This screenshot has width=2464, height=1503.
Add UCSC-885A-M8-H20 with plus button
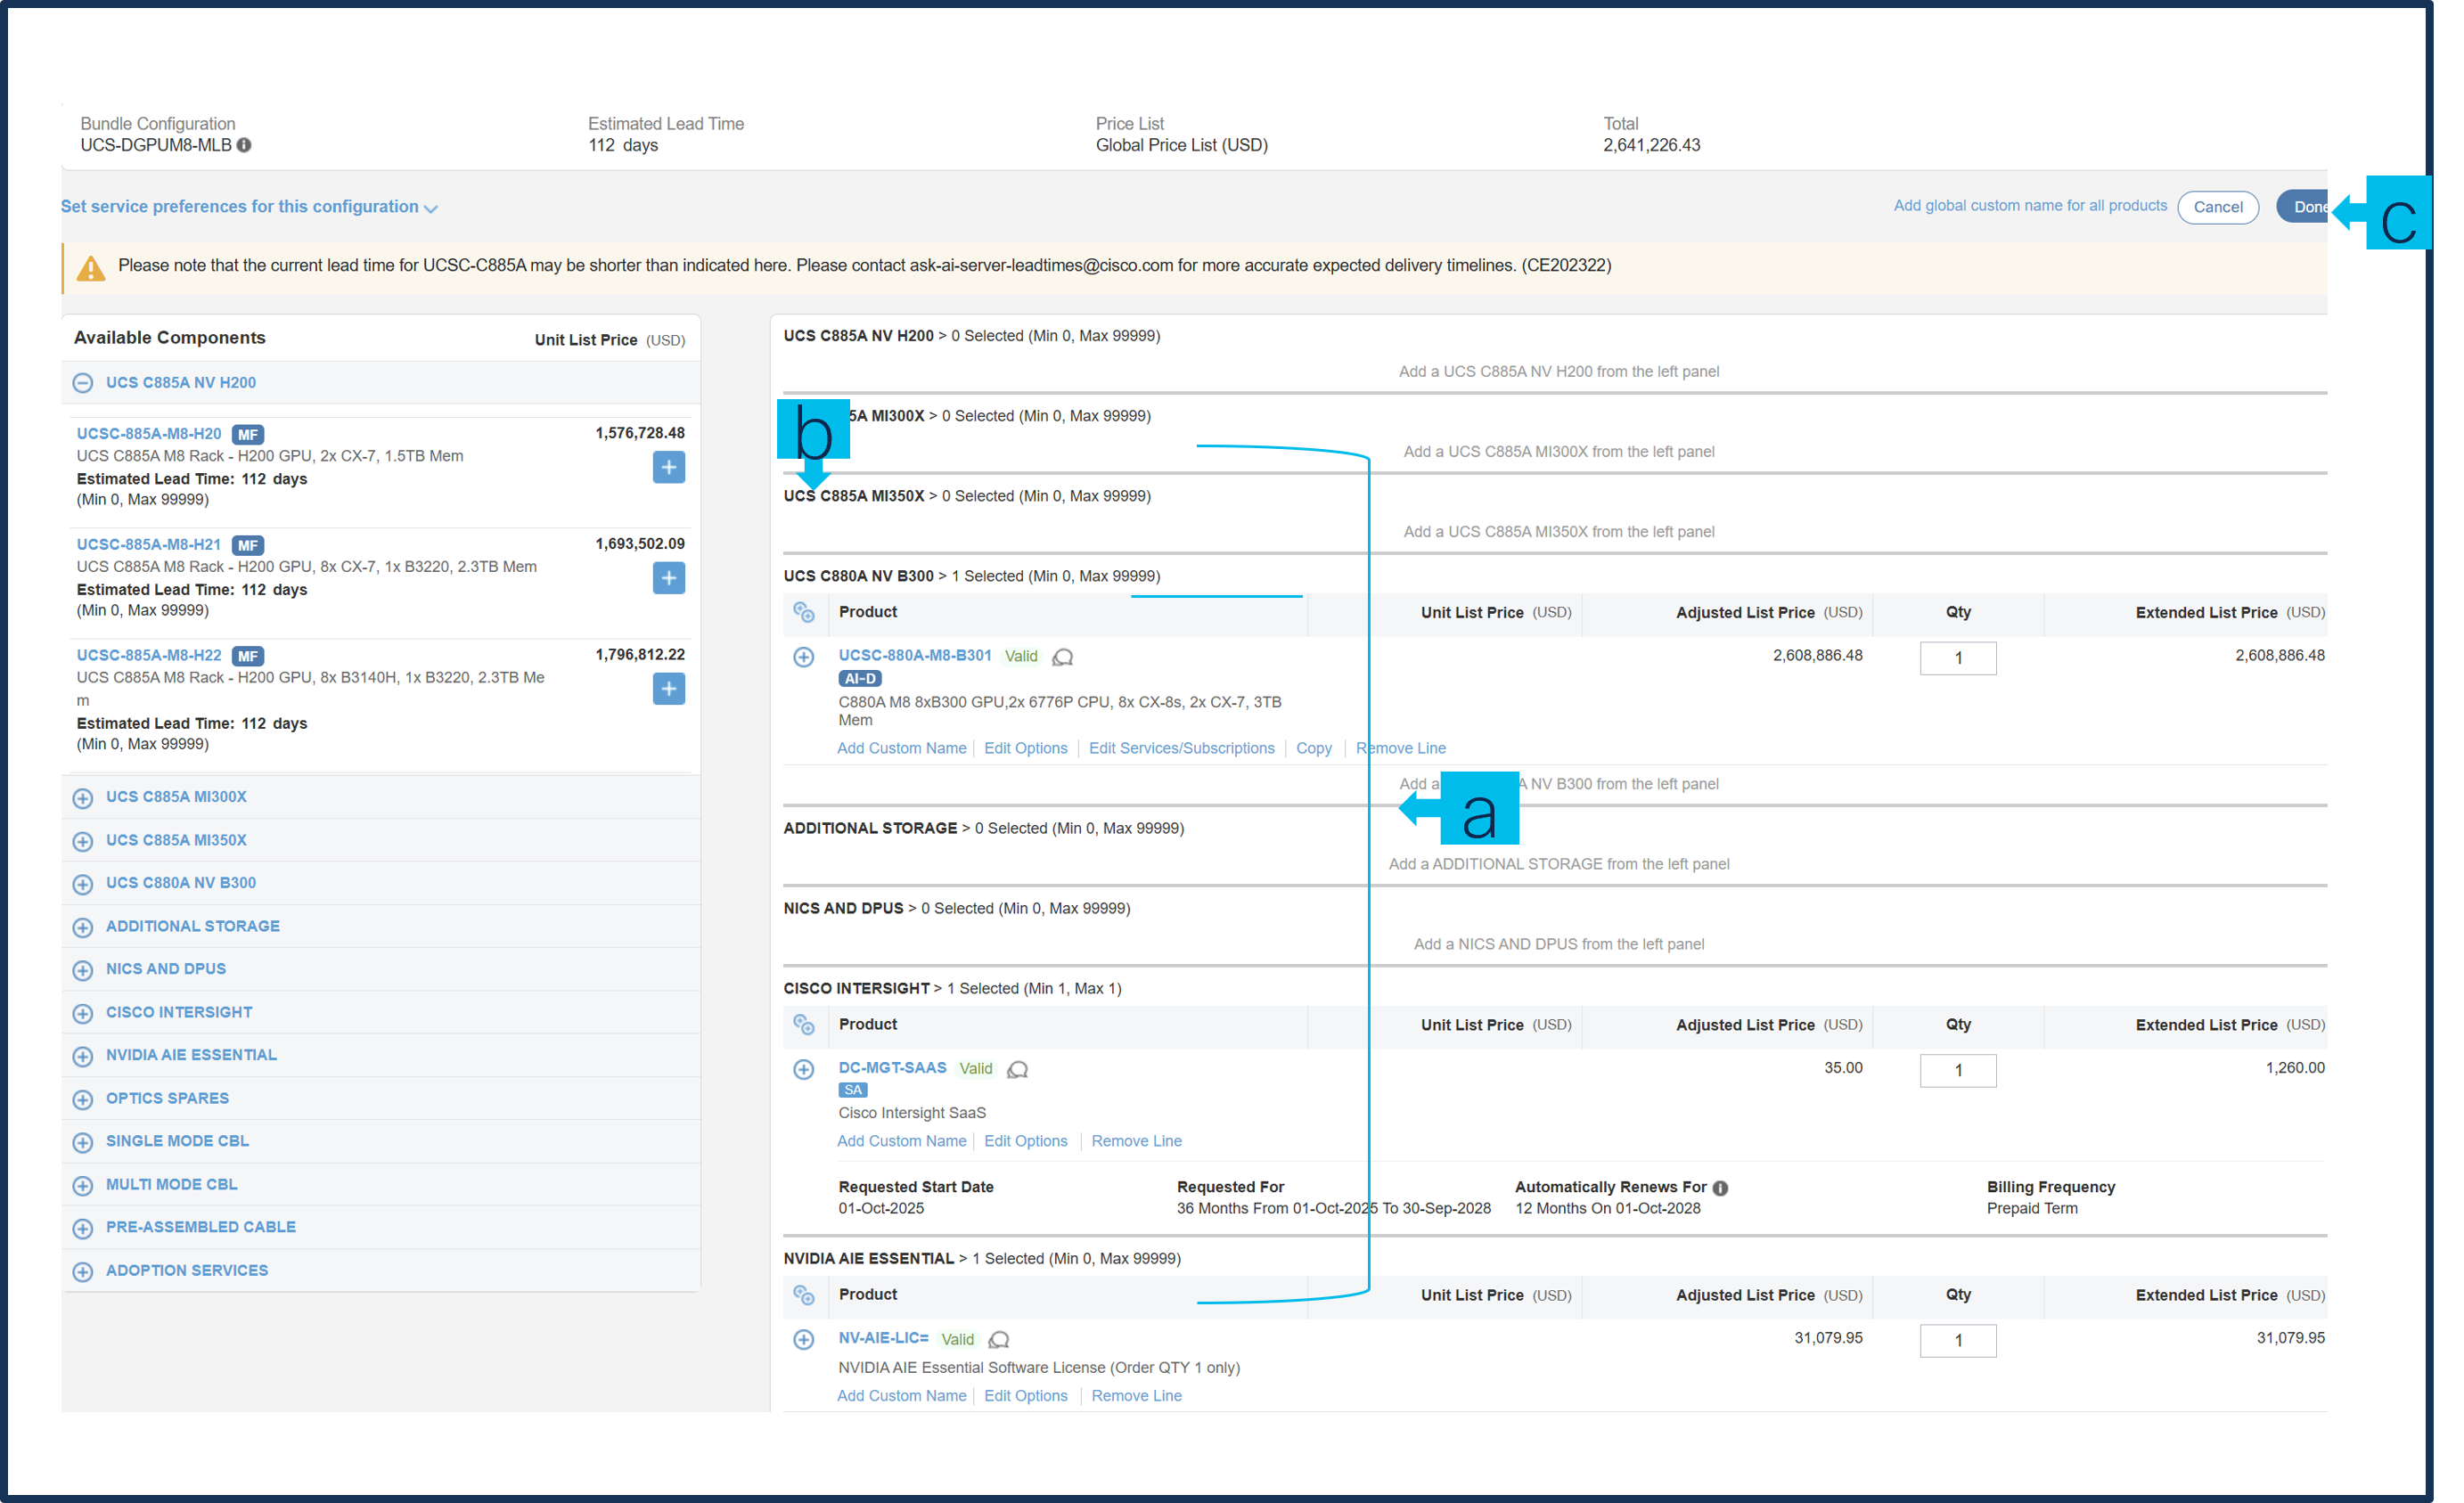click(668, 467)
